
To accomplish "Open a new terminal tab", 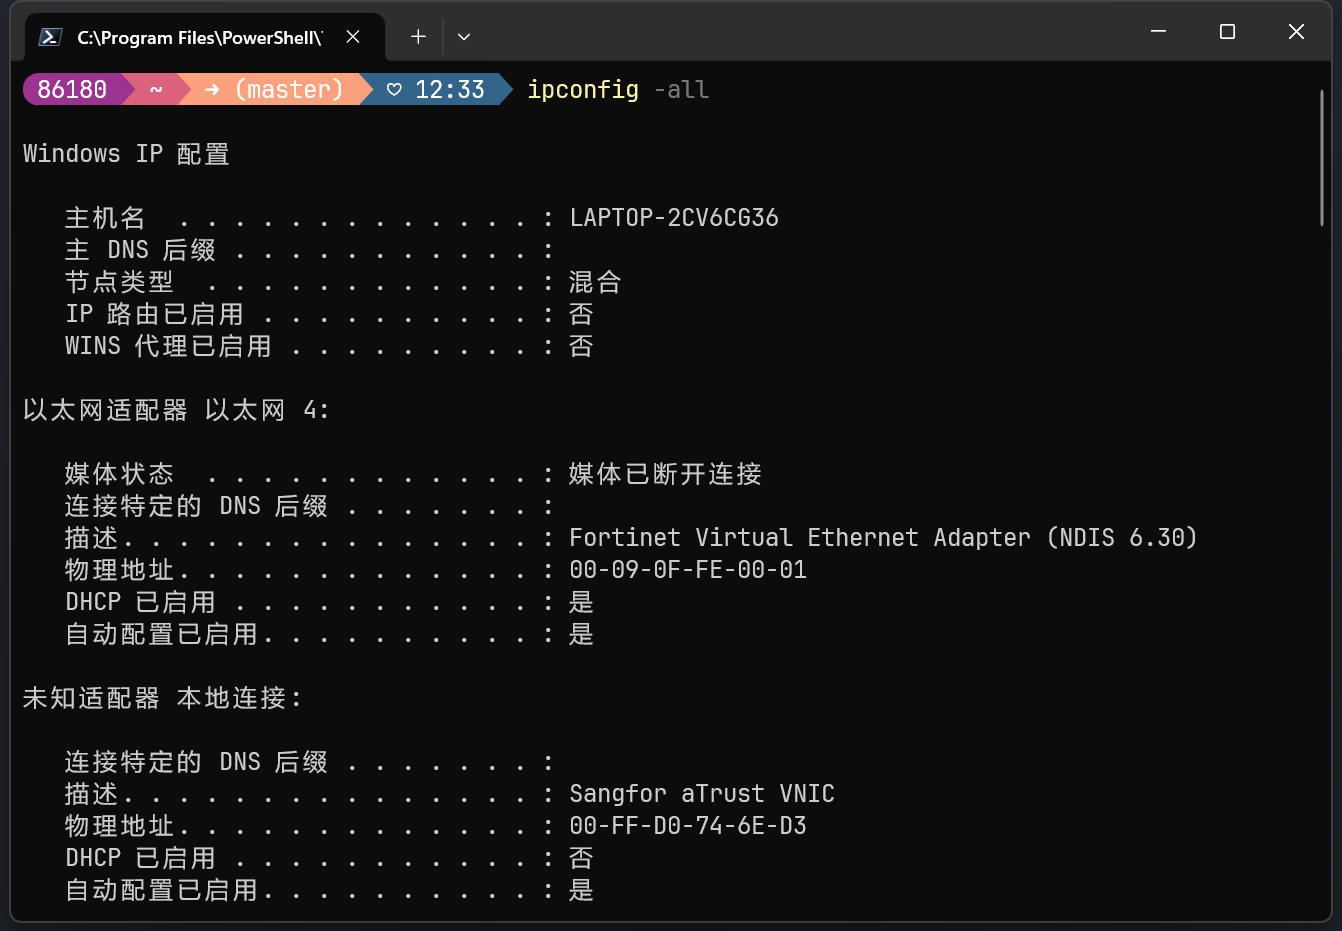I will (x=418, y=37).
